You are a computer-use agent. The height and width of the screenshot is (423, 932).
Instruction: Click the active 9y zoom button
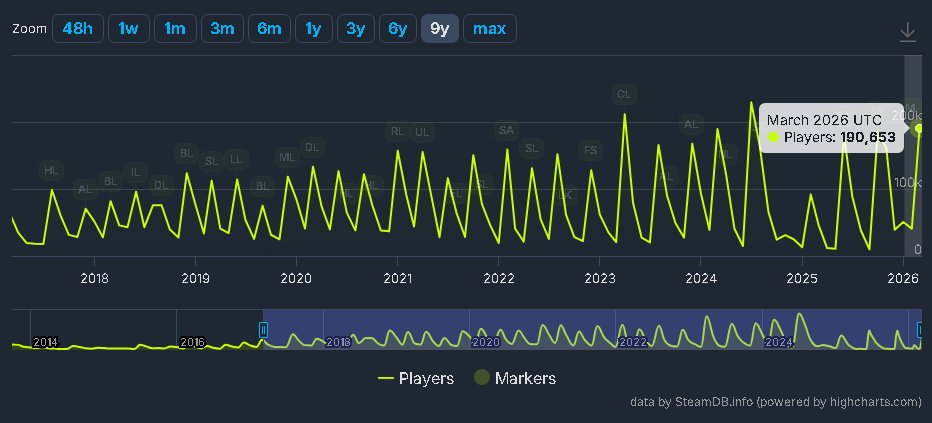(440, 29)
